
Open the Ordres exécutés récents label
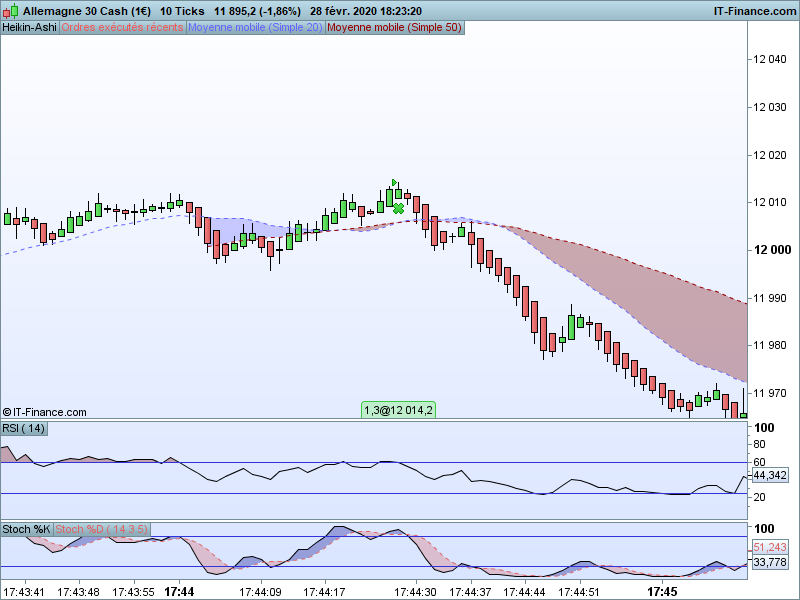pos(122,28)
